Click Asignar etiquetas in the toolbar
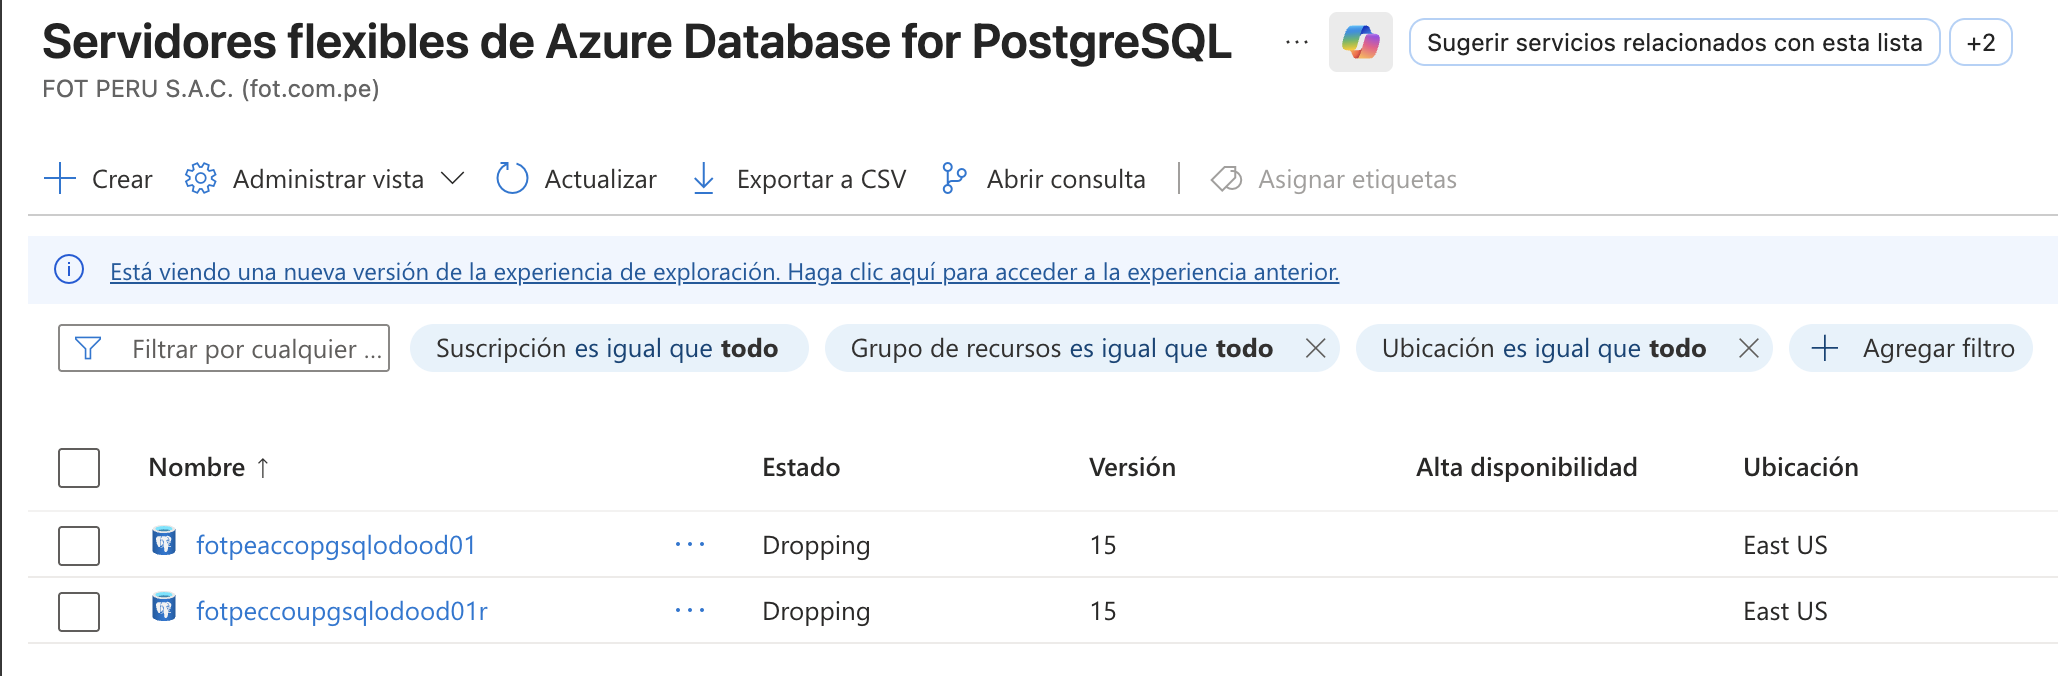This screenshot has height=676, width=2058. point(1333,179)
